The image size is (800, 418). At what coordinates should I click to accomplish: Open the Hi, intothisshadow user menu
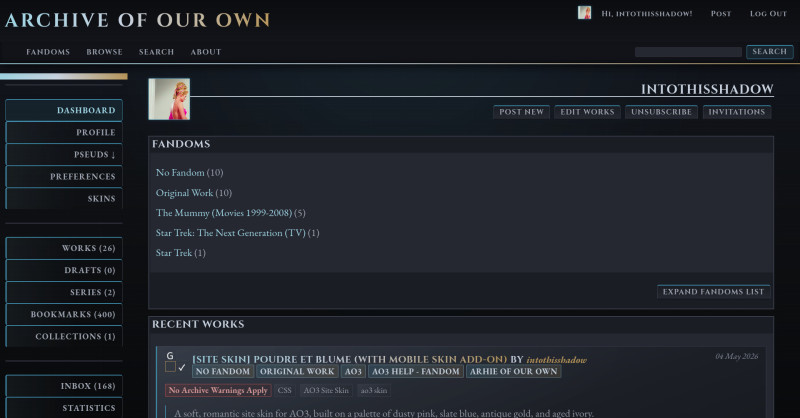click(646, 14)
